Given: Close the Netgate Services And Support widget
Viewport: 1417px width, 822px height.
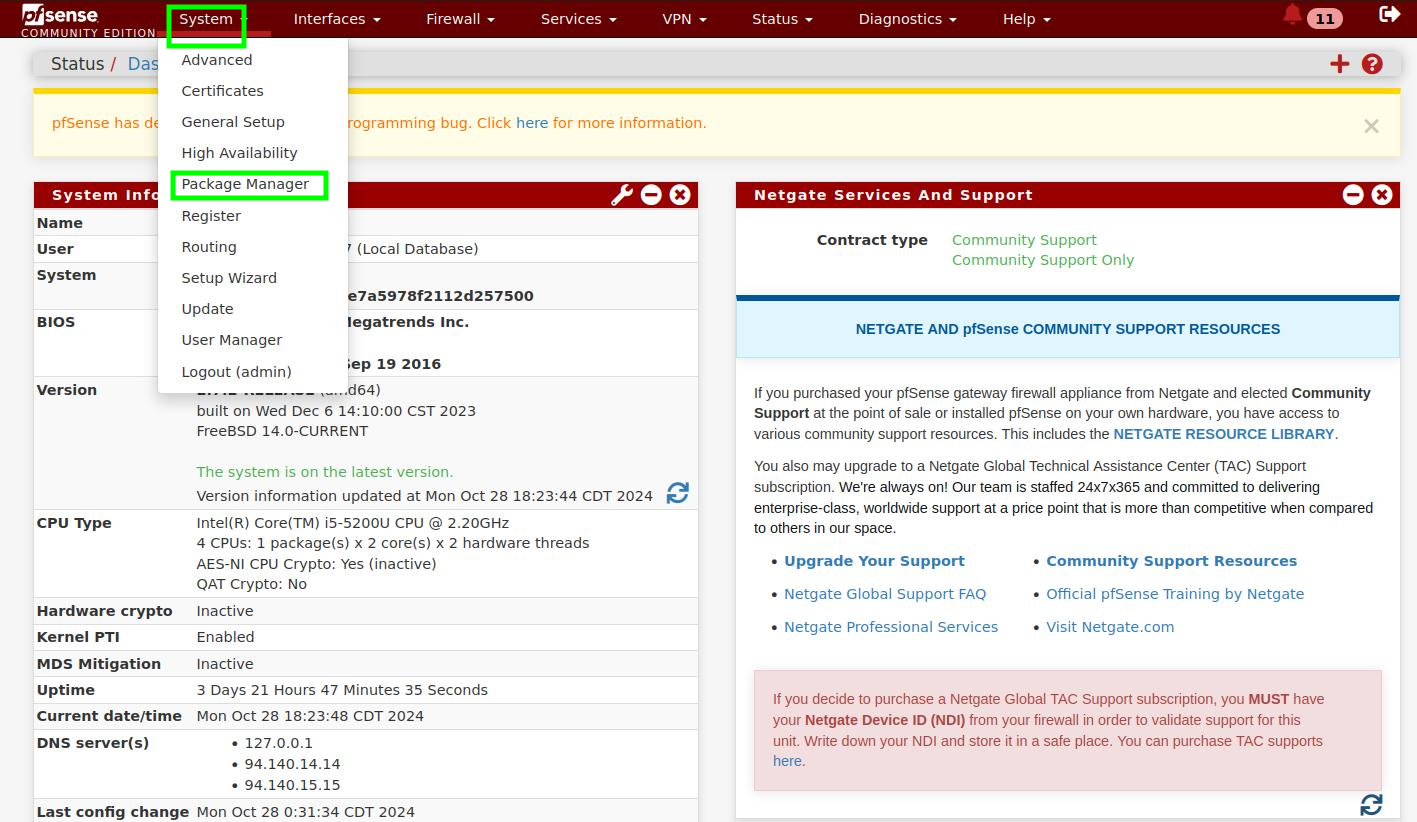Looking at the screenshot, I should point(1382,195).
